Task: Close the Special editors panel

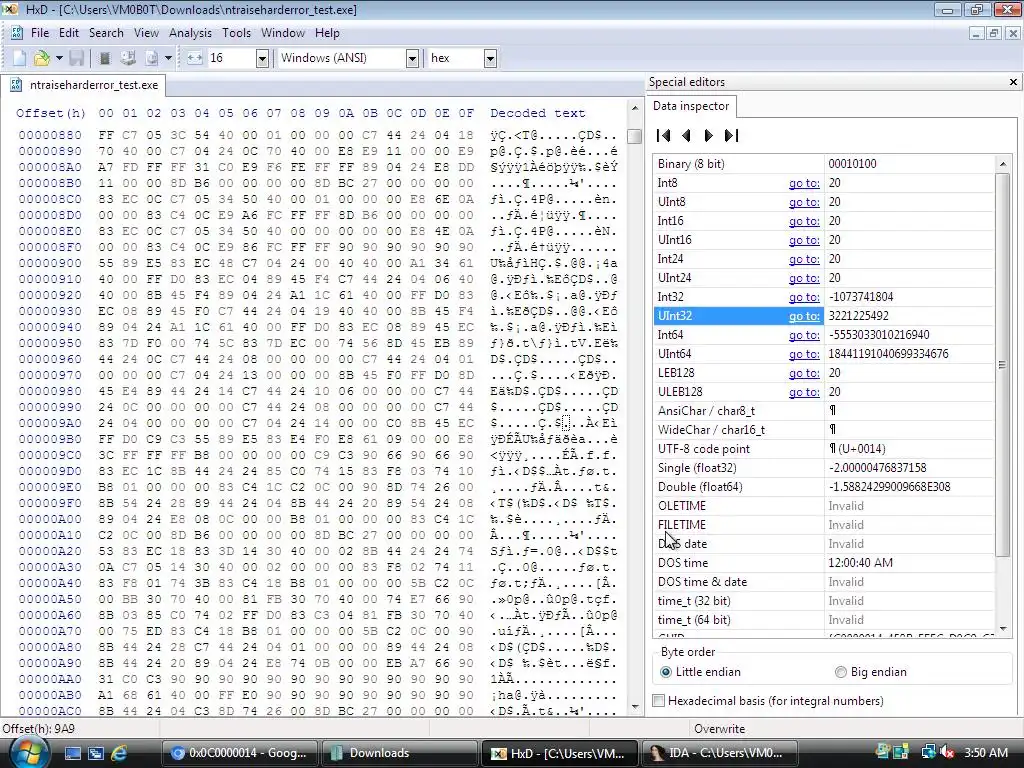Action: pos(1013,82)
